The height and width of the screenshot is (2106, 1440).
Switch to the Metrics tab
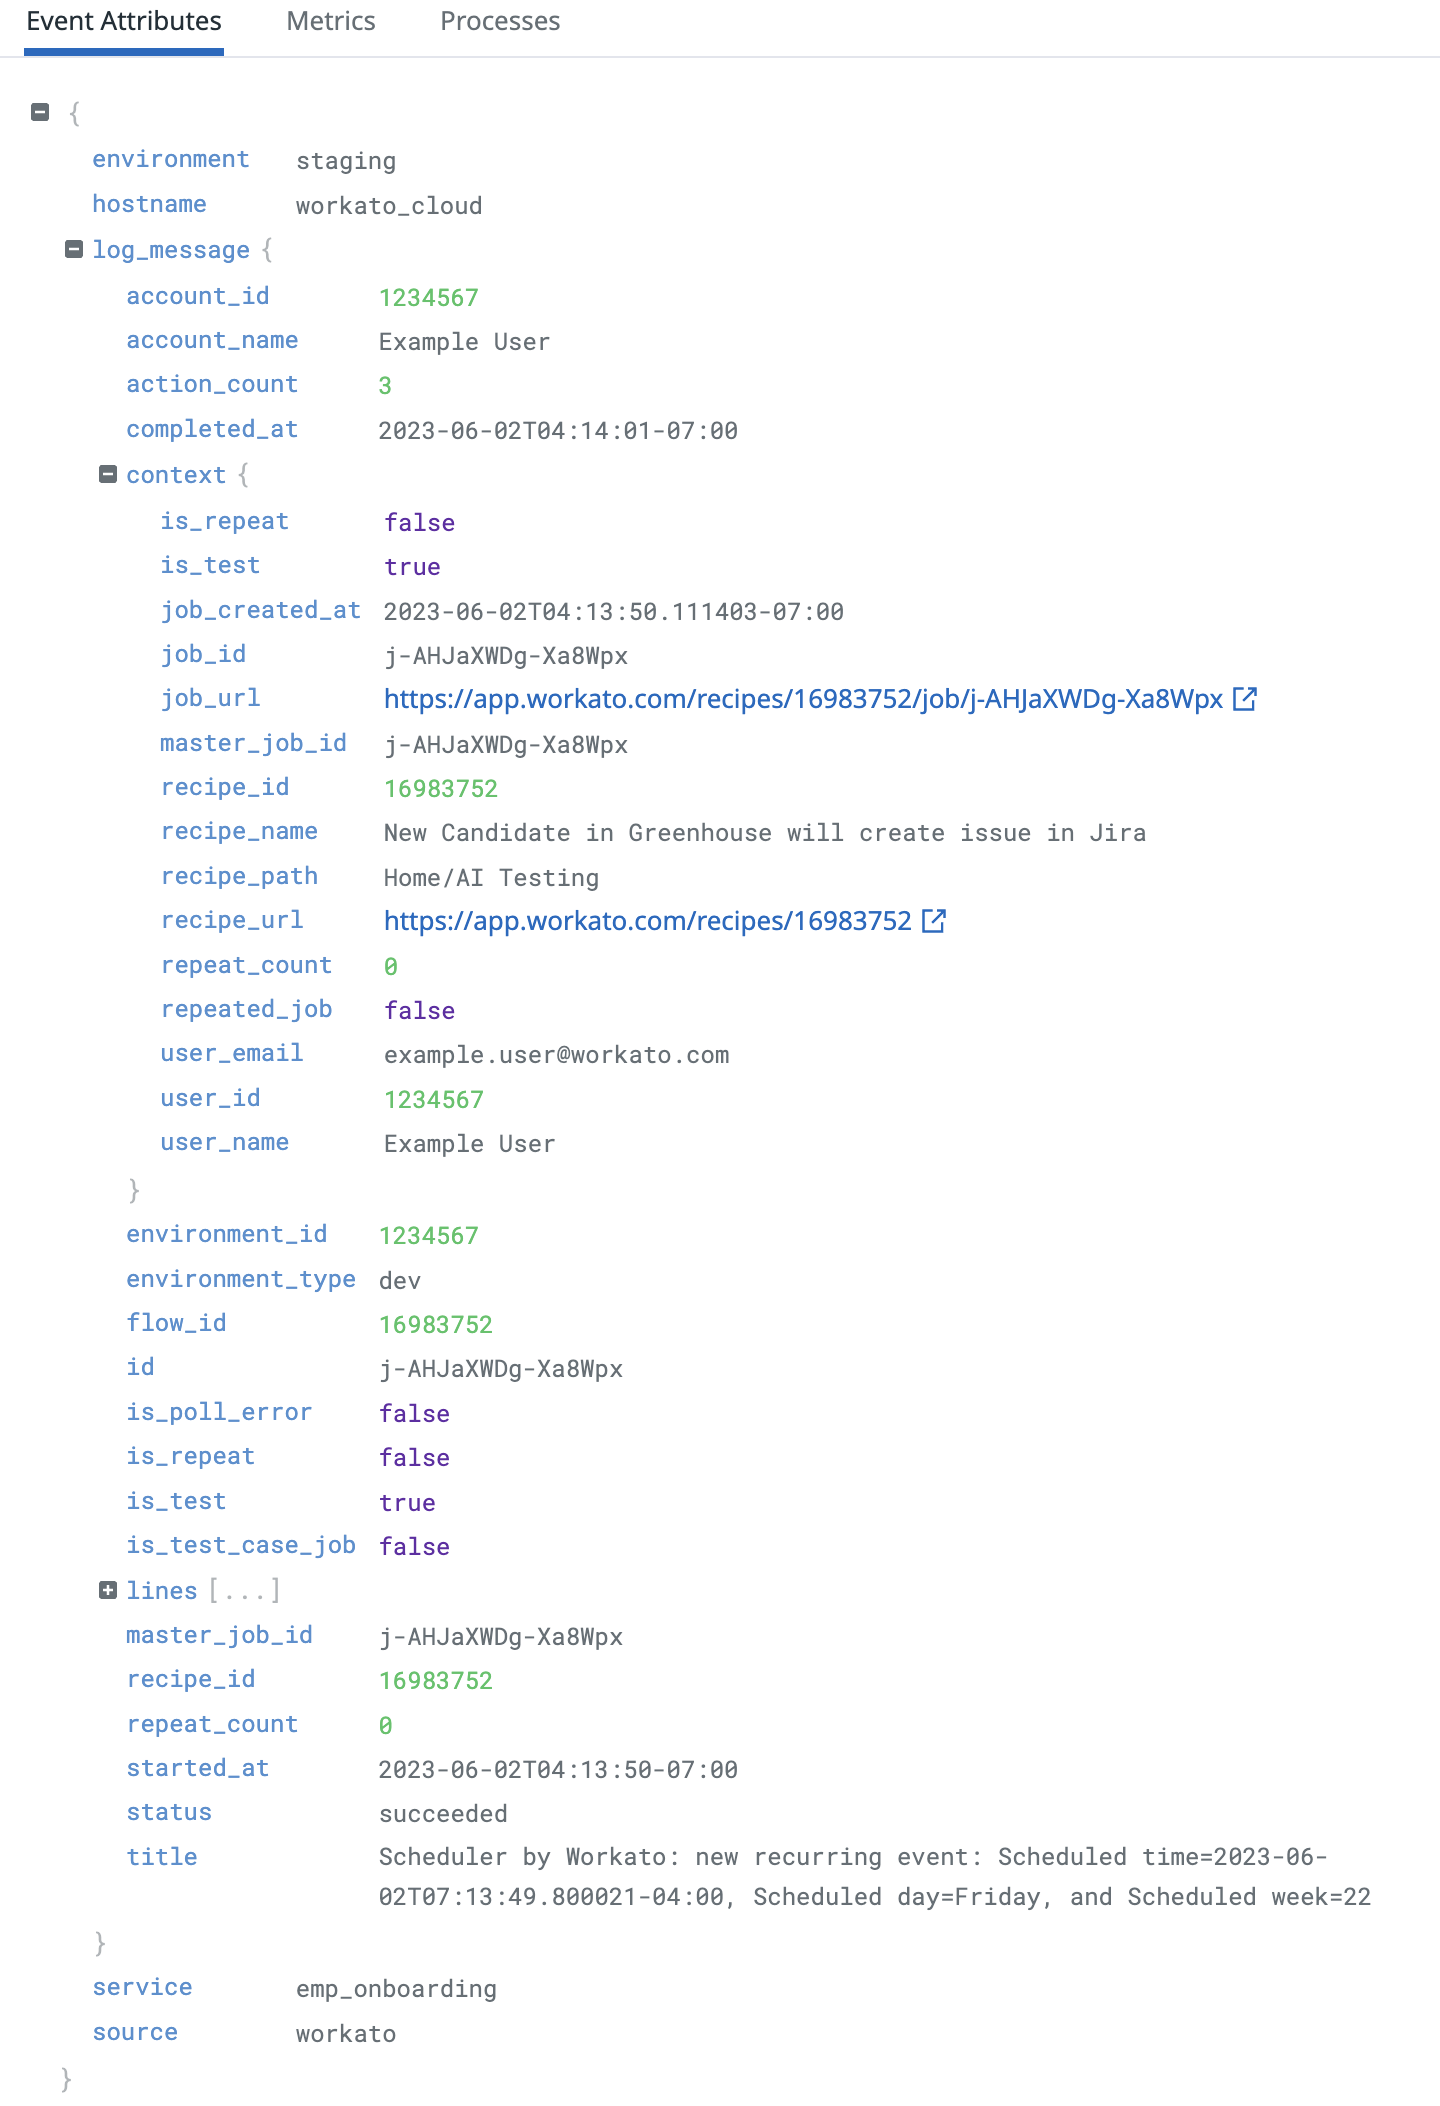(331, 21)
